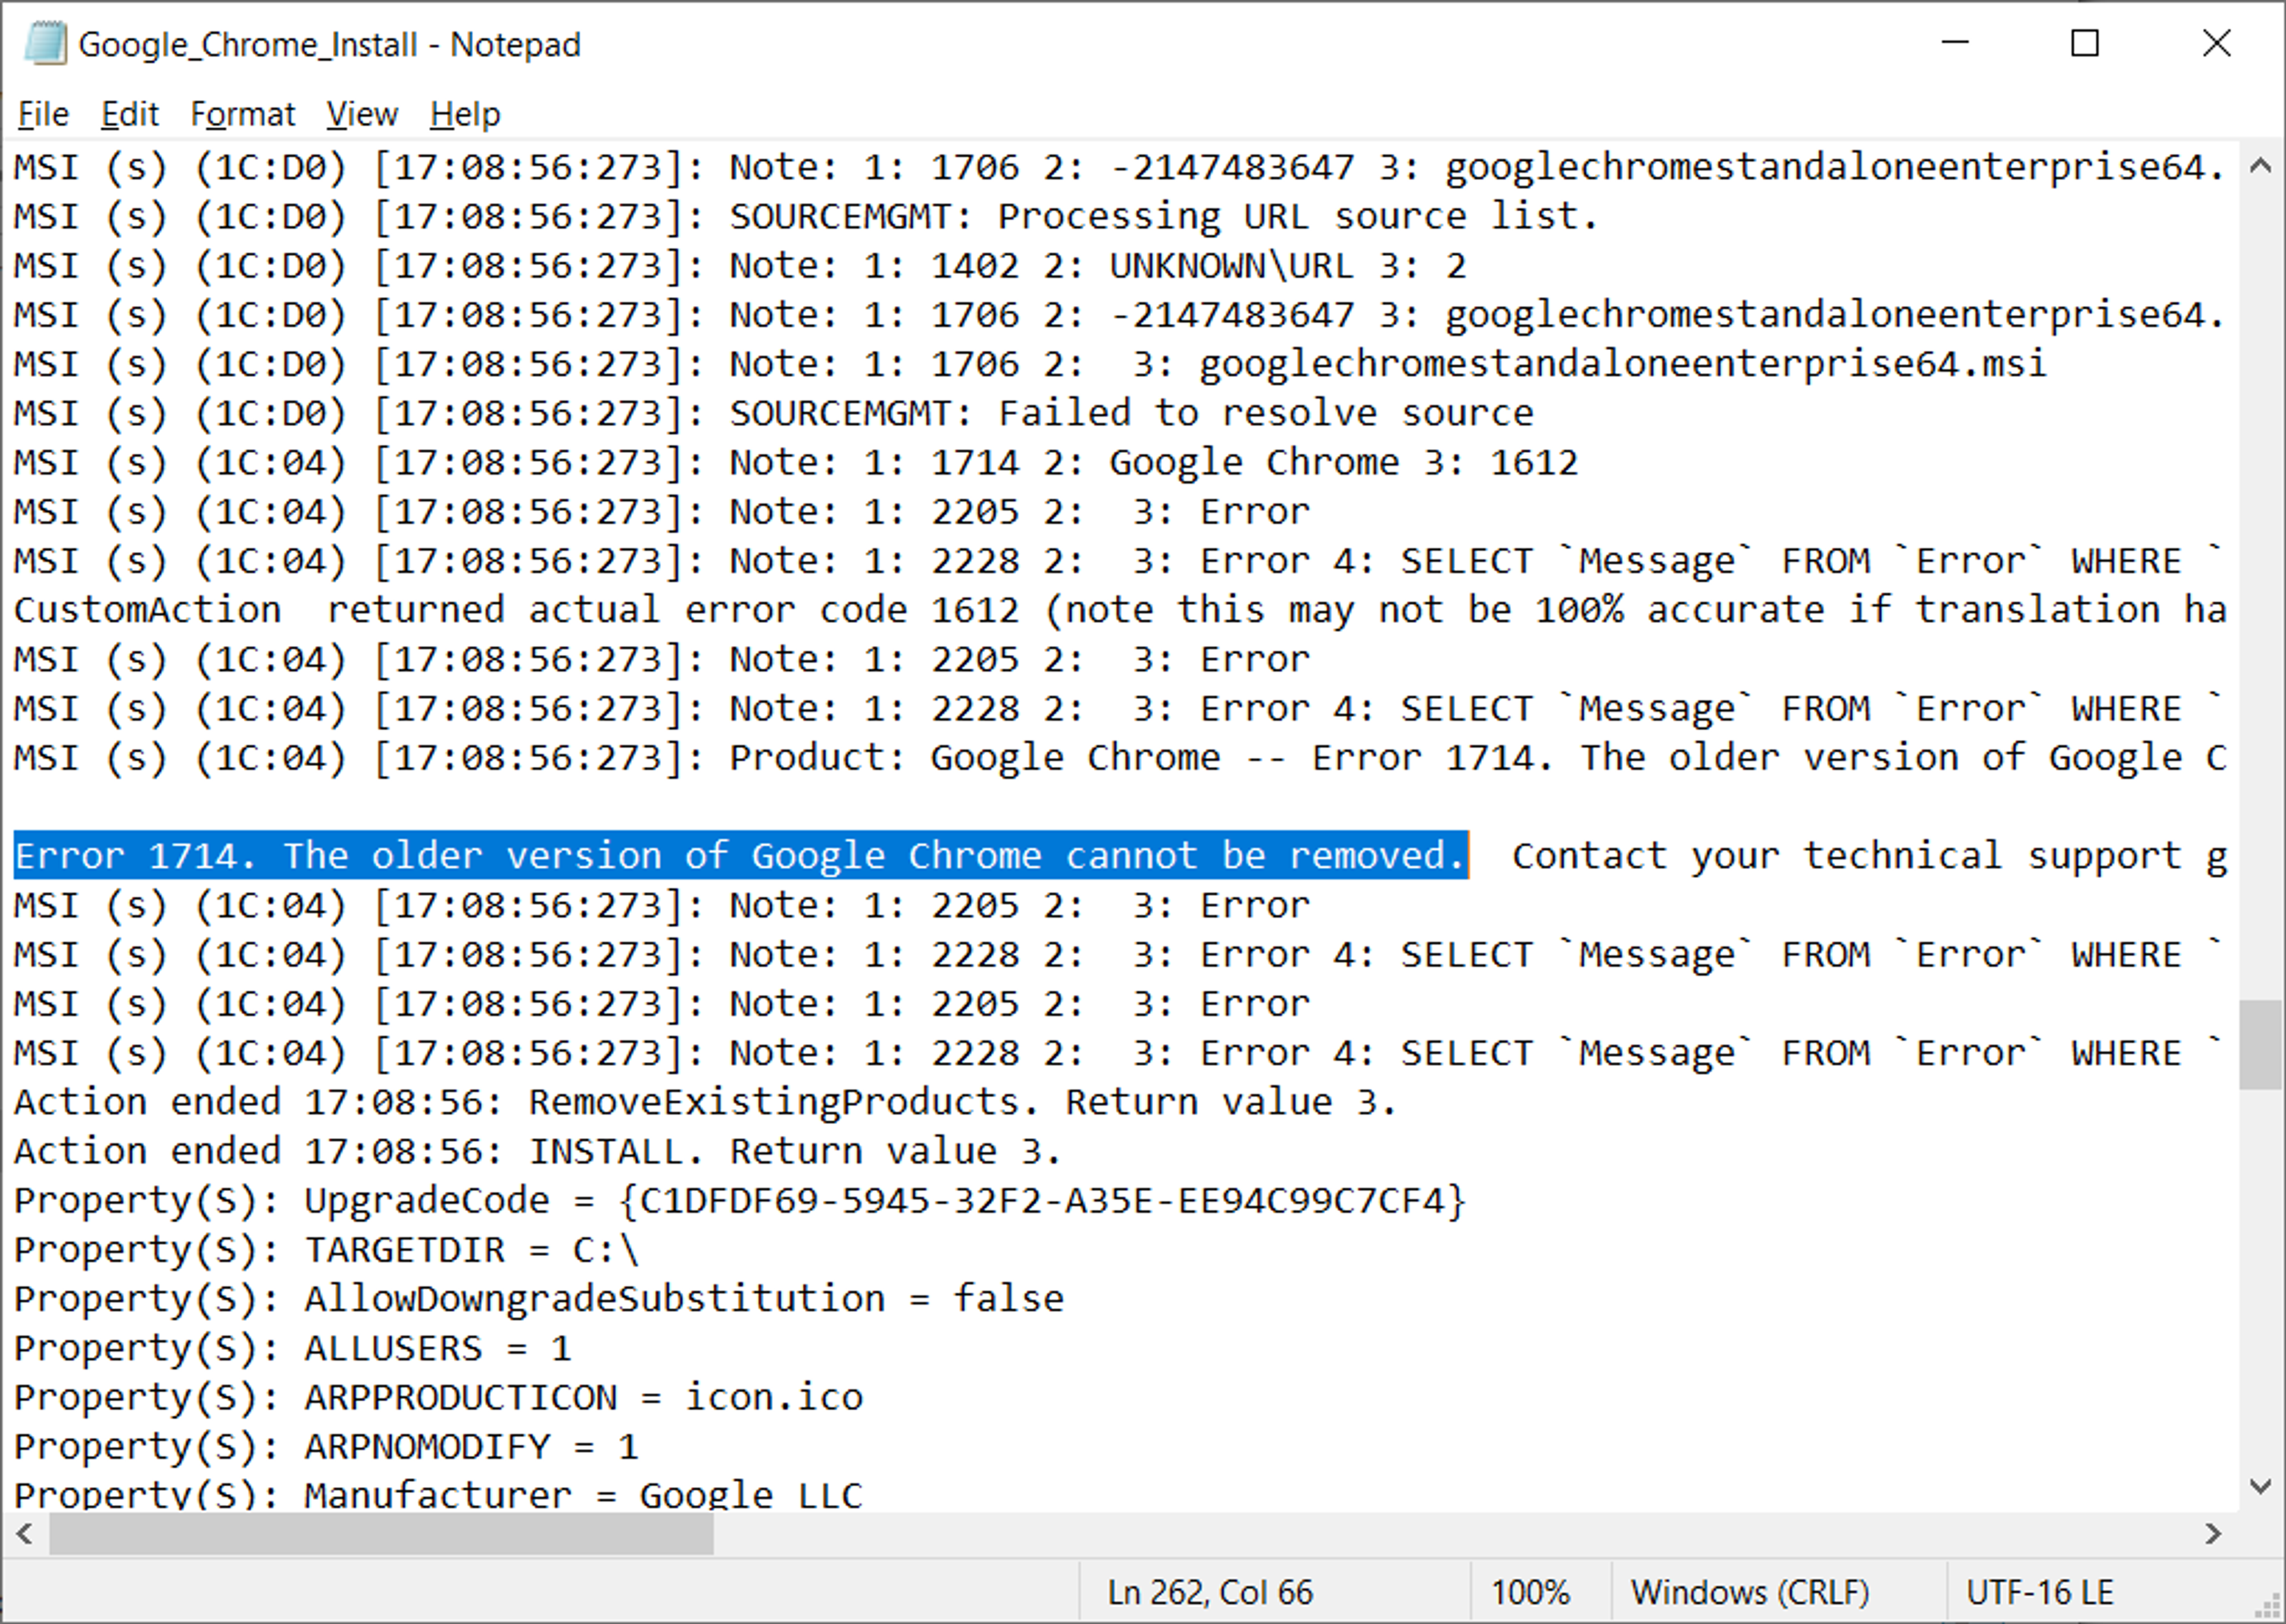Click the vertical scrollbar down arrow
The width and height of the screenshot is (2286, 1624).
[x=2260, y=1487]
